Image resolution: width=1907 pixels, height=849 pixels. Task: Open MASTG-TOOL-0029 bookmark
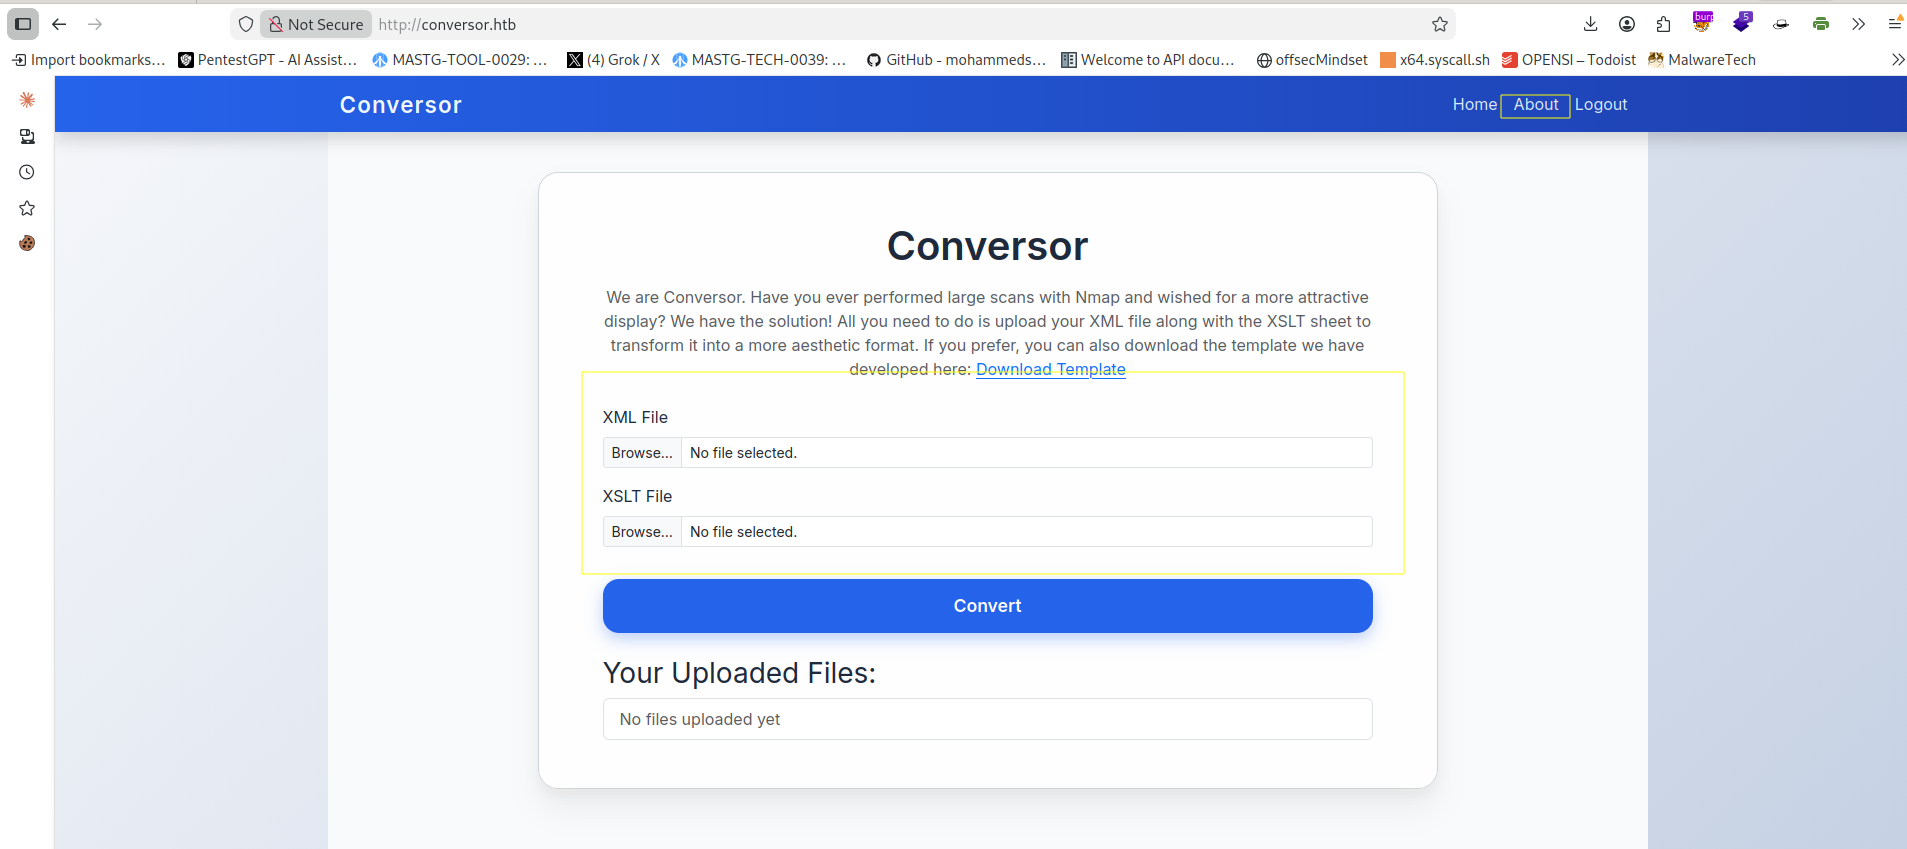pos(460,60)
